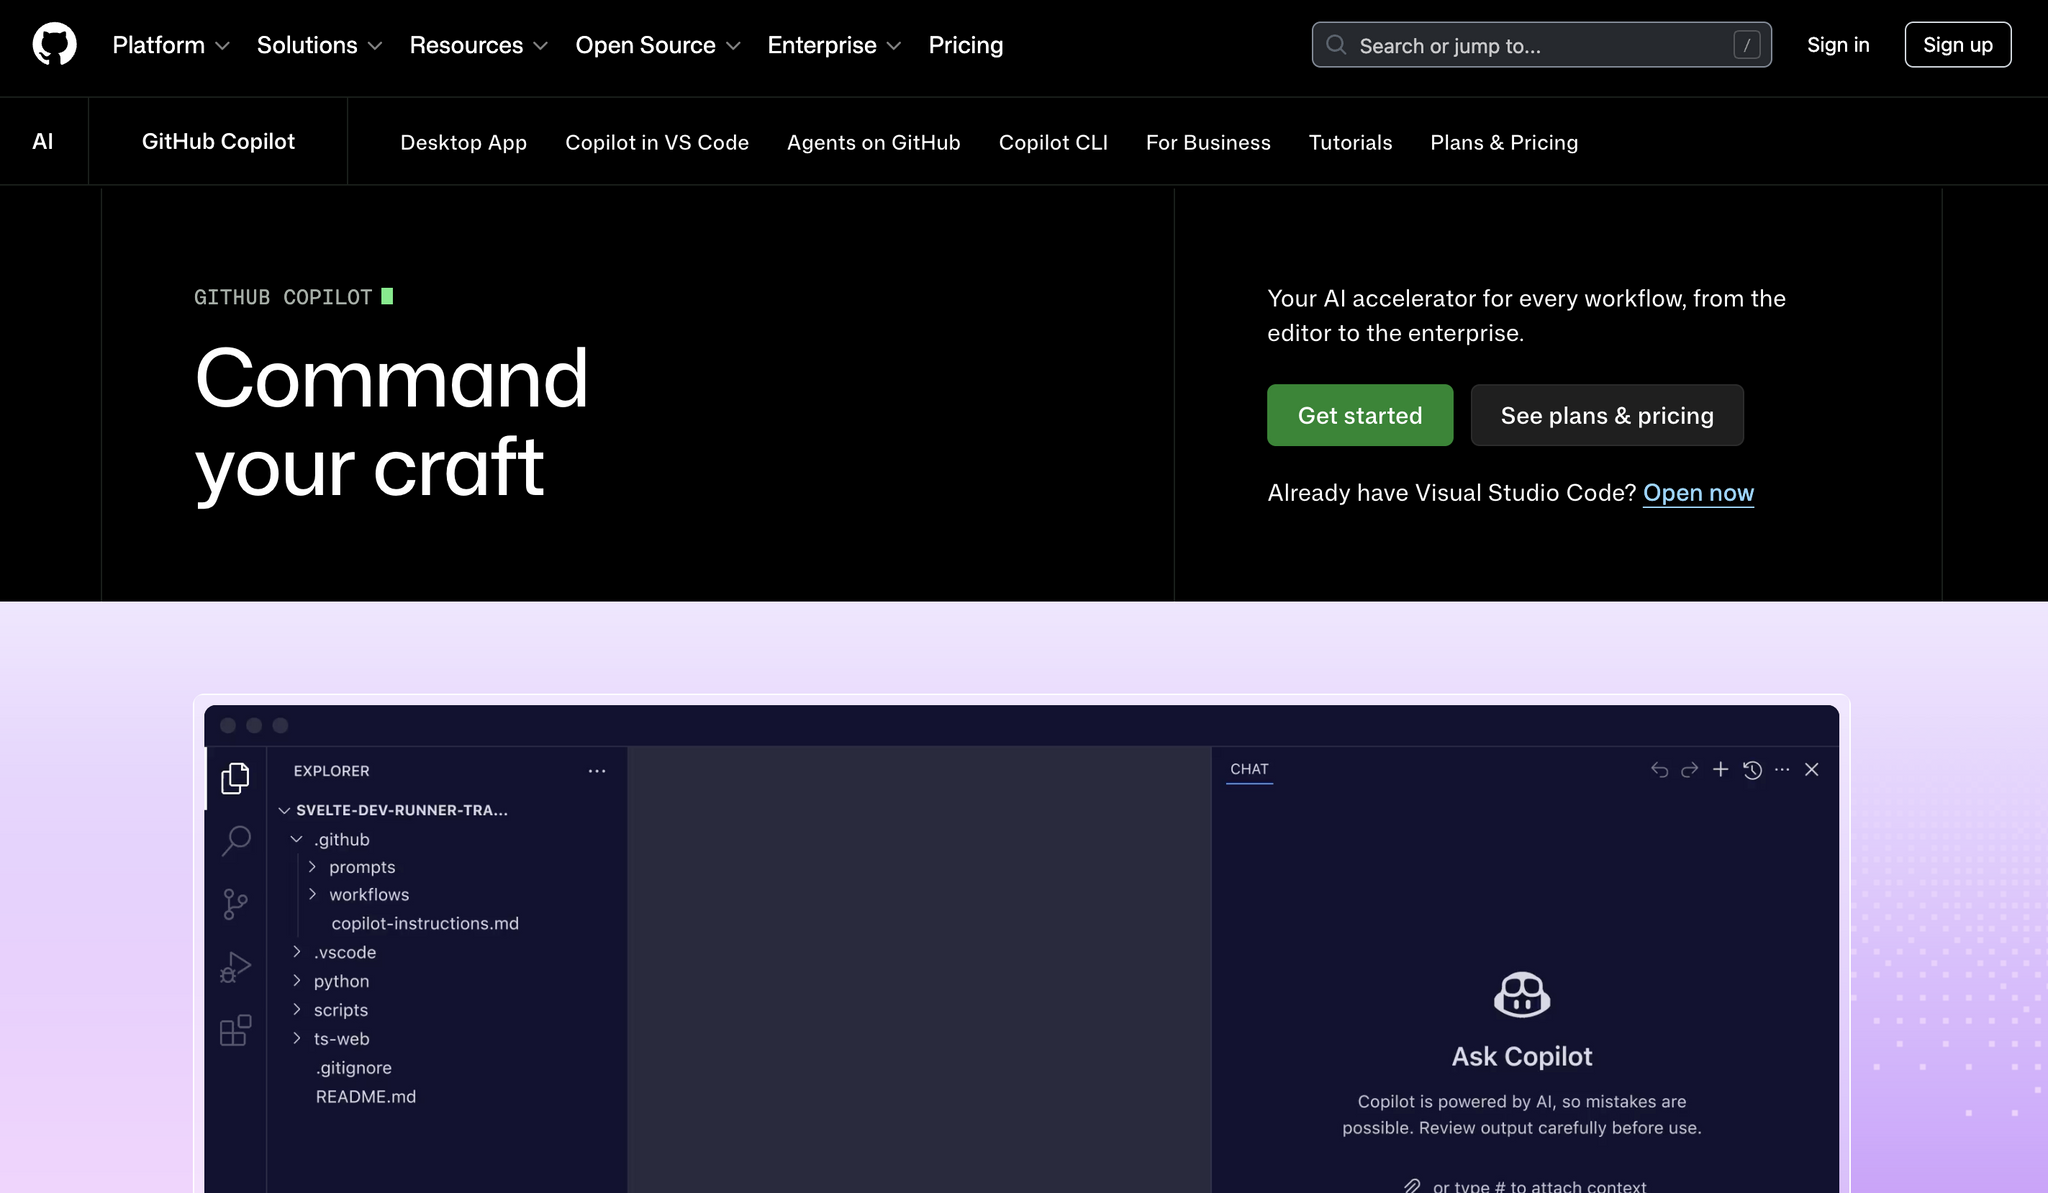The image size is (2048, 1193).
Task: Click the chat redo arrow icon
Action: pos(1690,769)
